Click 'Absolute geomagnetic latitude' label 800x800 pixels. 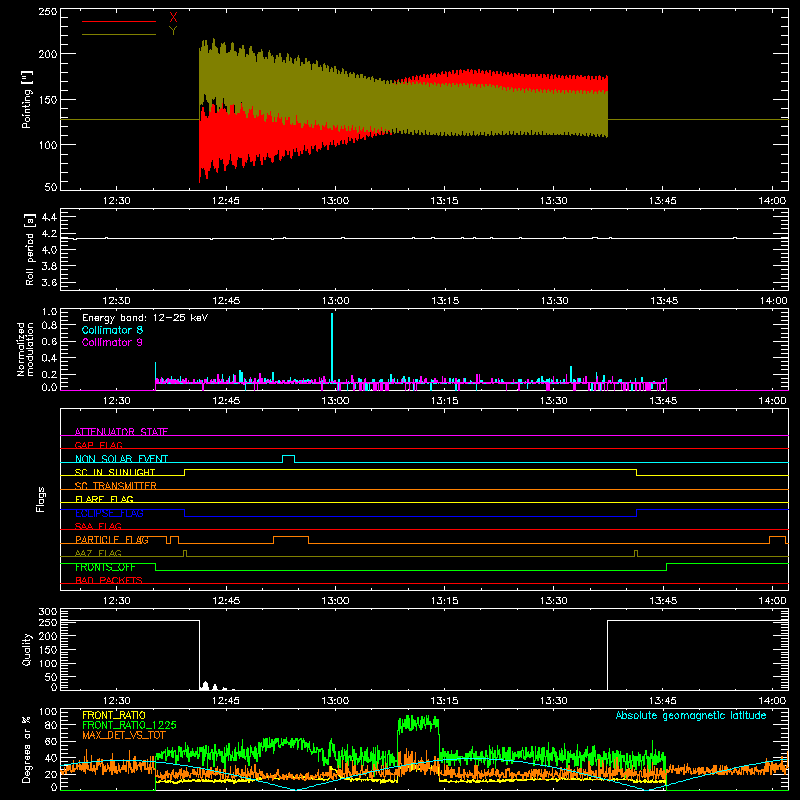pyautogui.click(x=691, y=715)
